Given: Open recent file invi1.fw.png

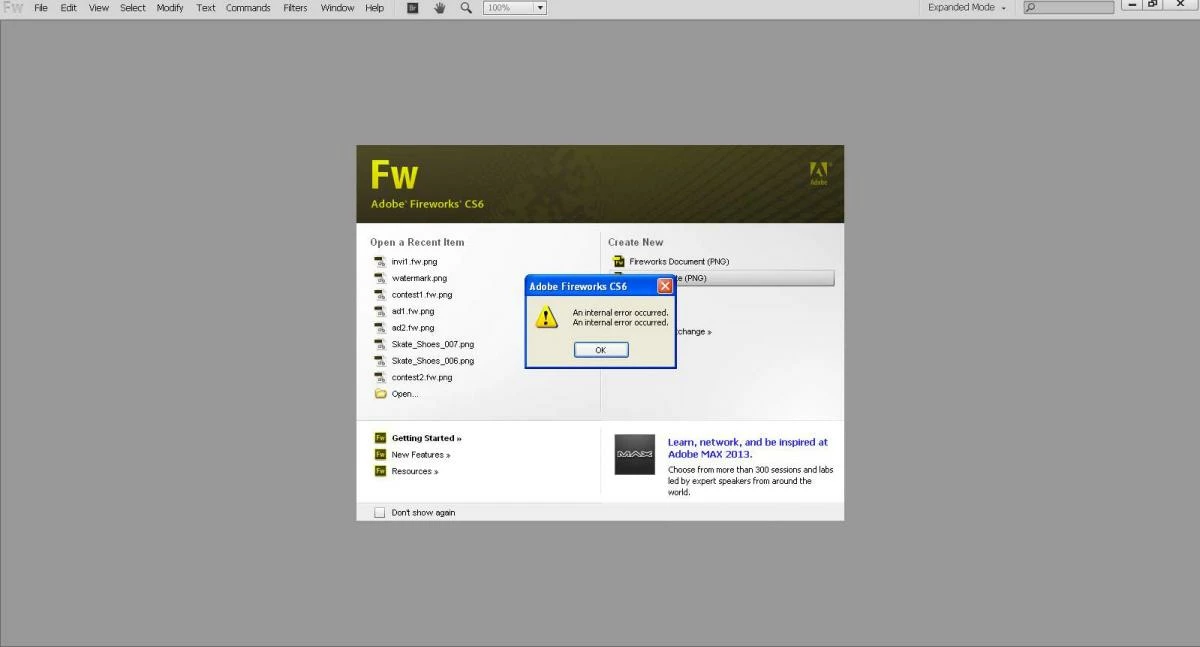Looking at the screenshot, I should point(414,262).
